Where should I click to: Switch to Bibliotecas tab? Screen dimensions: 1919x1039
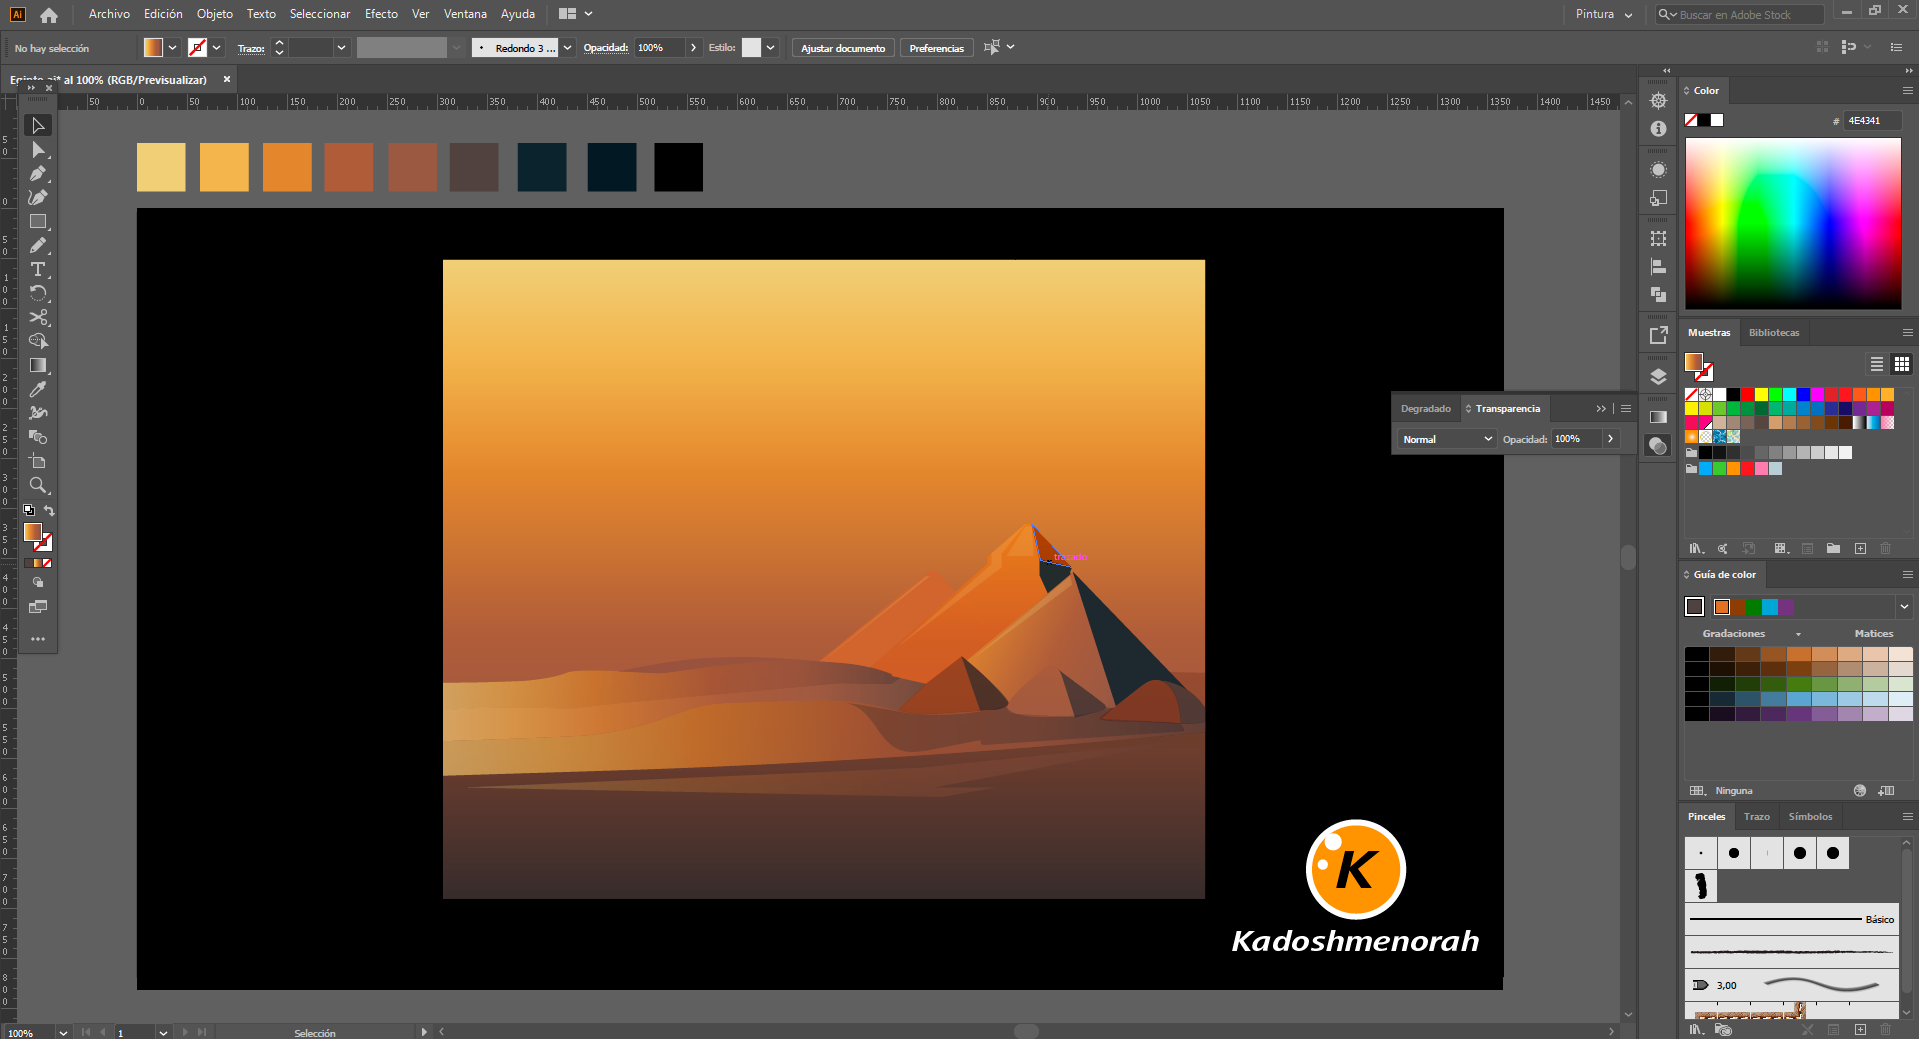click(1774, 333)
